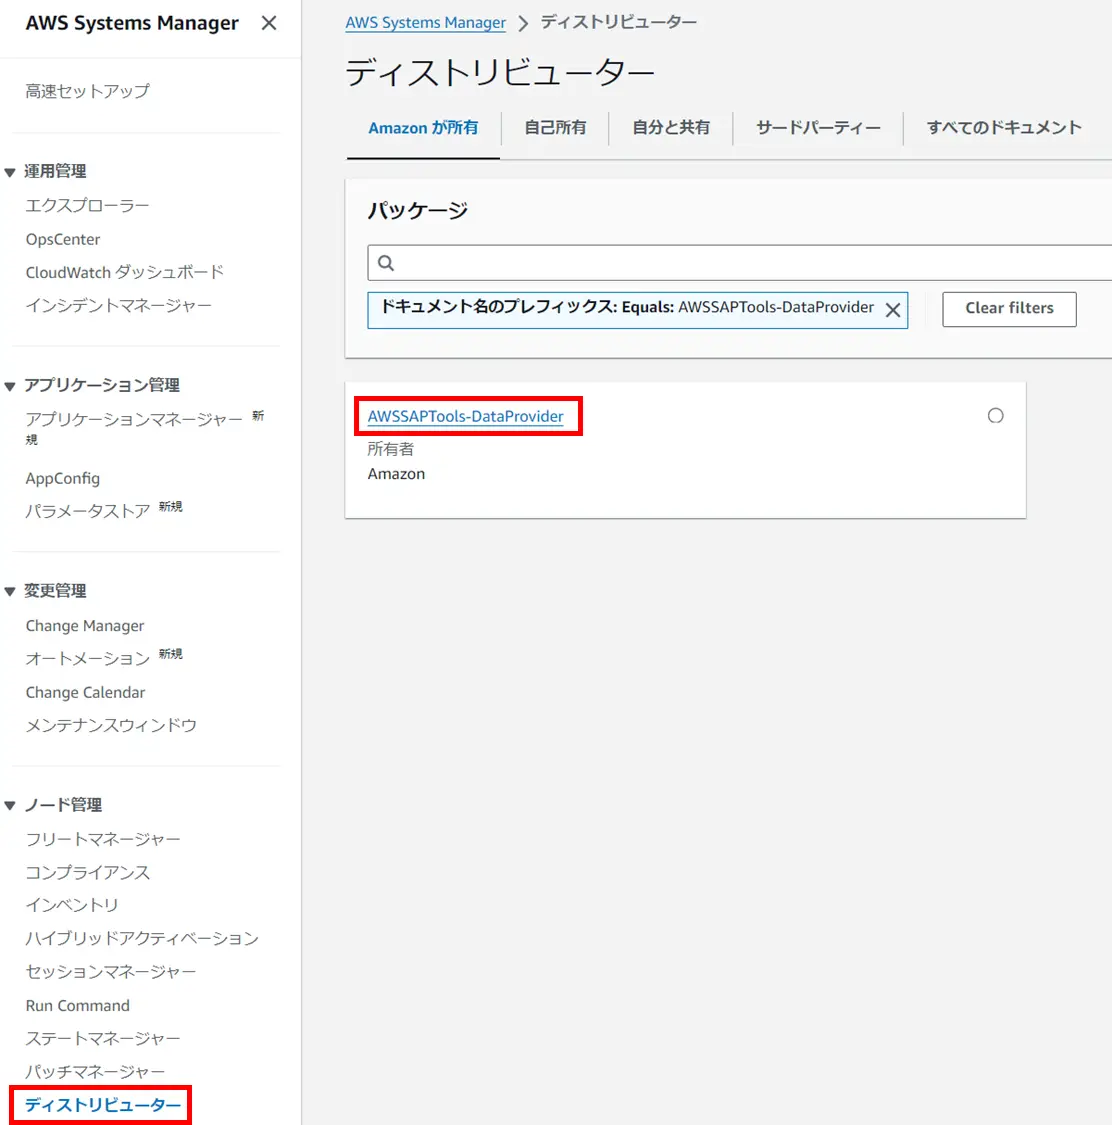Follow the AWS Systems Manager breadcrumb link
Image resolution: width=1112 pixels, height=1125 pixels.
(x=425, y=22)
